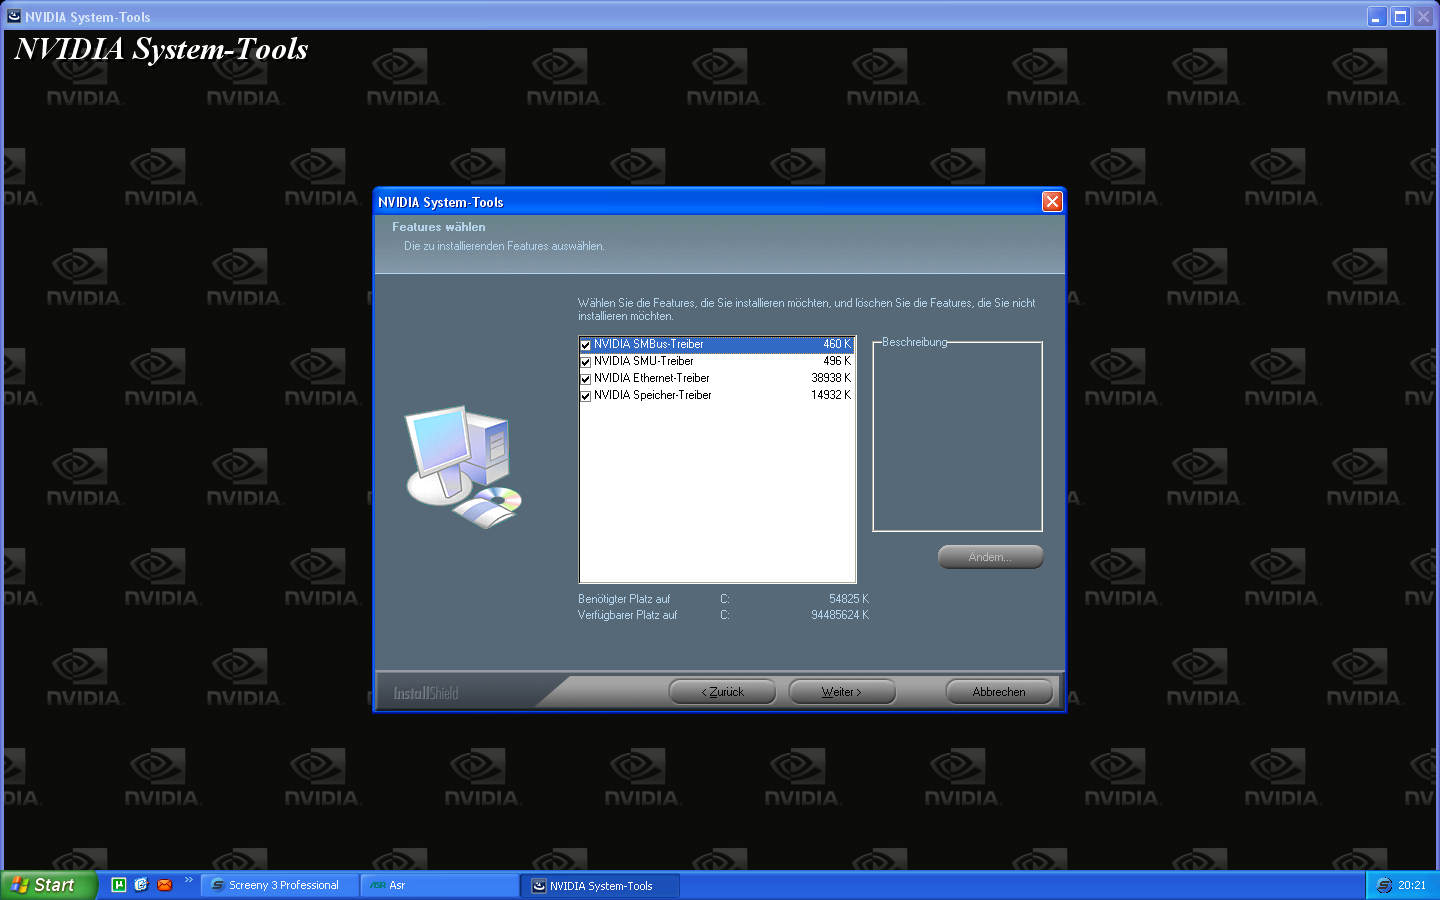Close the NVIDIA System-Tools setup dialog
Image resolution: width=1440 pixels, height=900 pixels.
(x=1052, y=201)
